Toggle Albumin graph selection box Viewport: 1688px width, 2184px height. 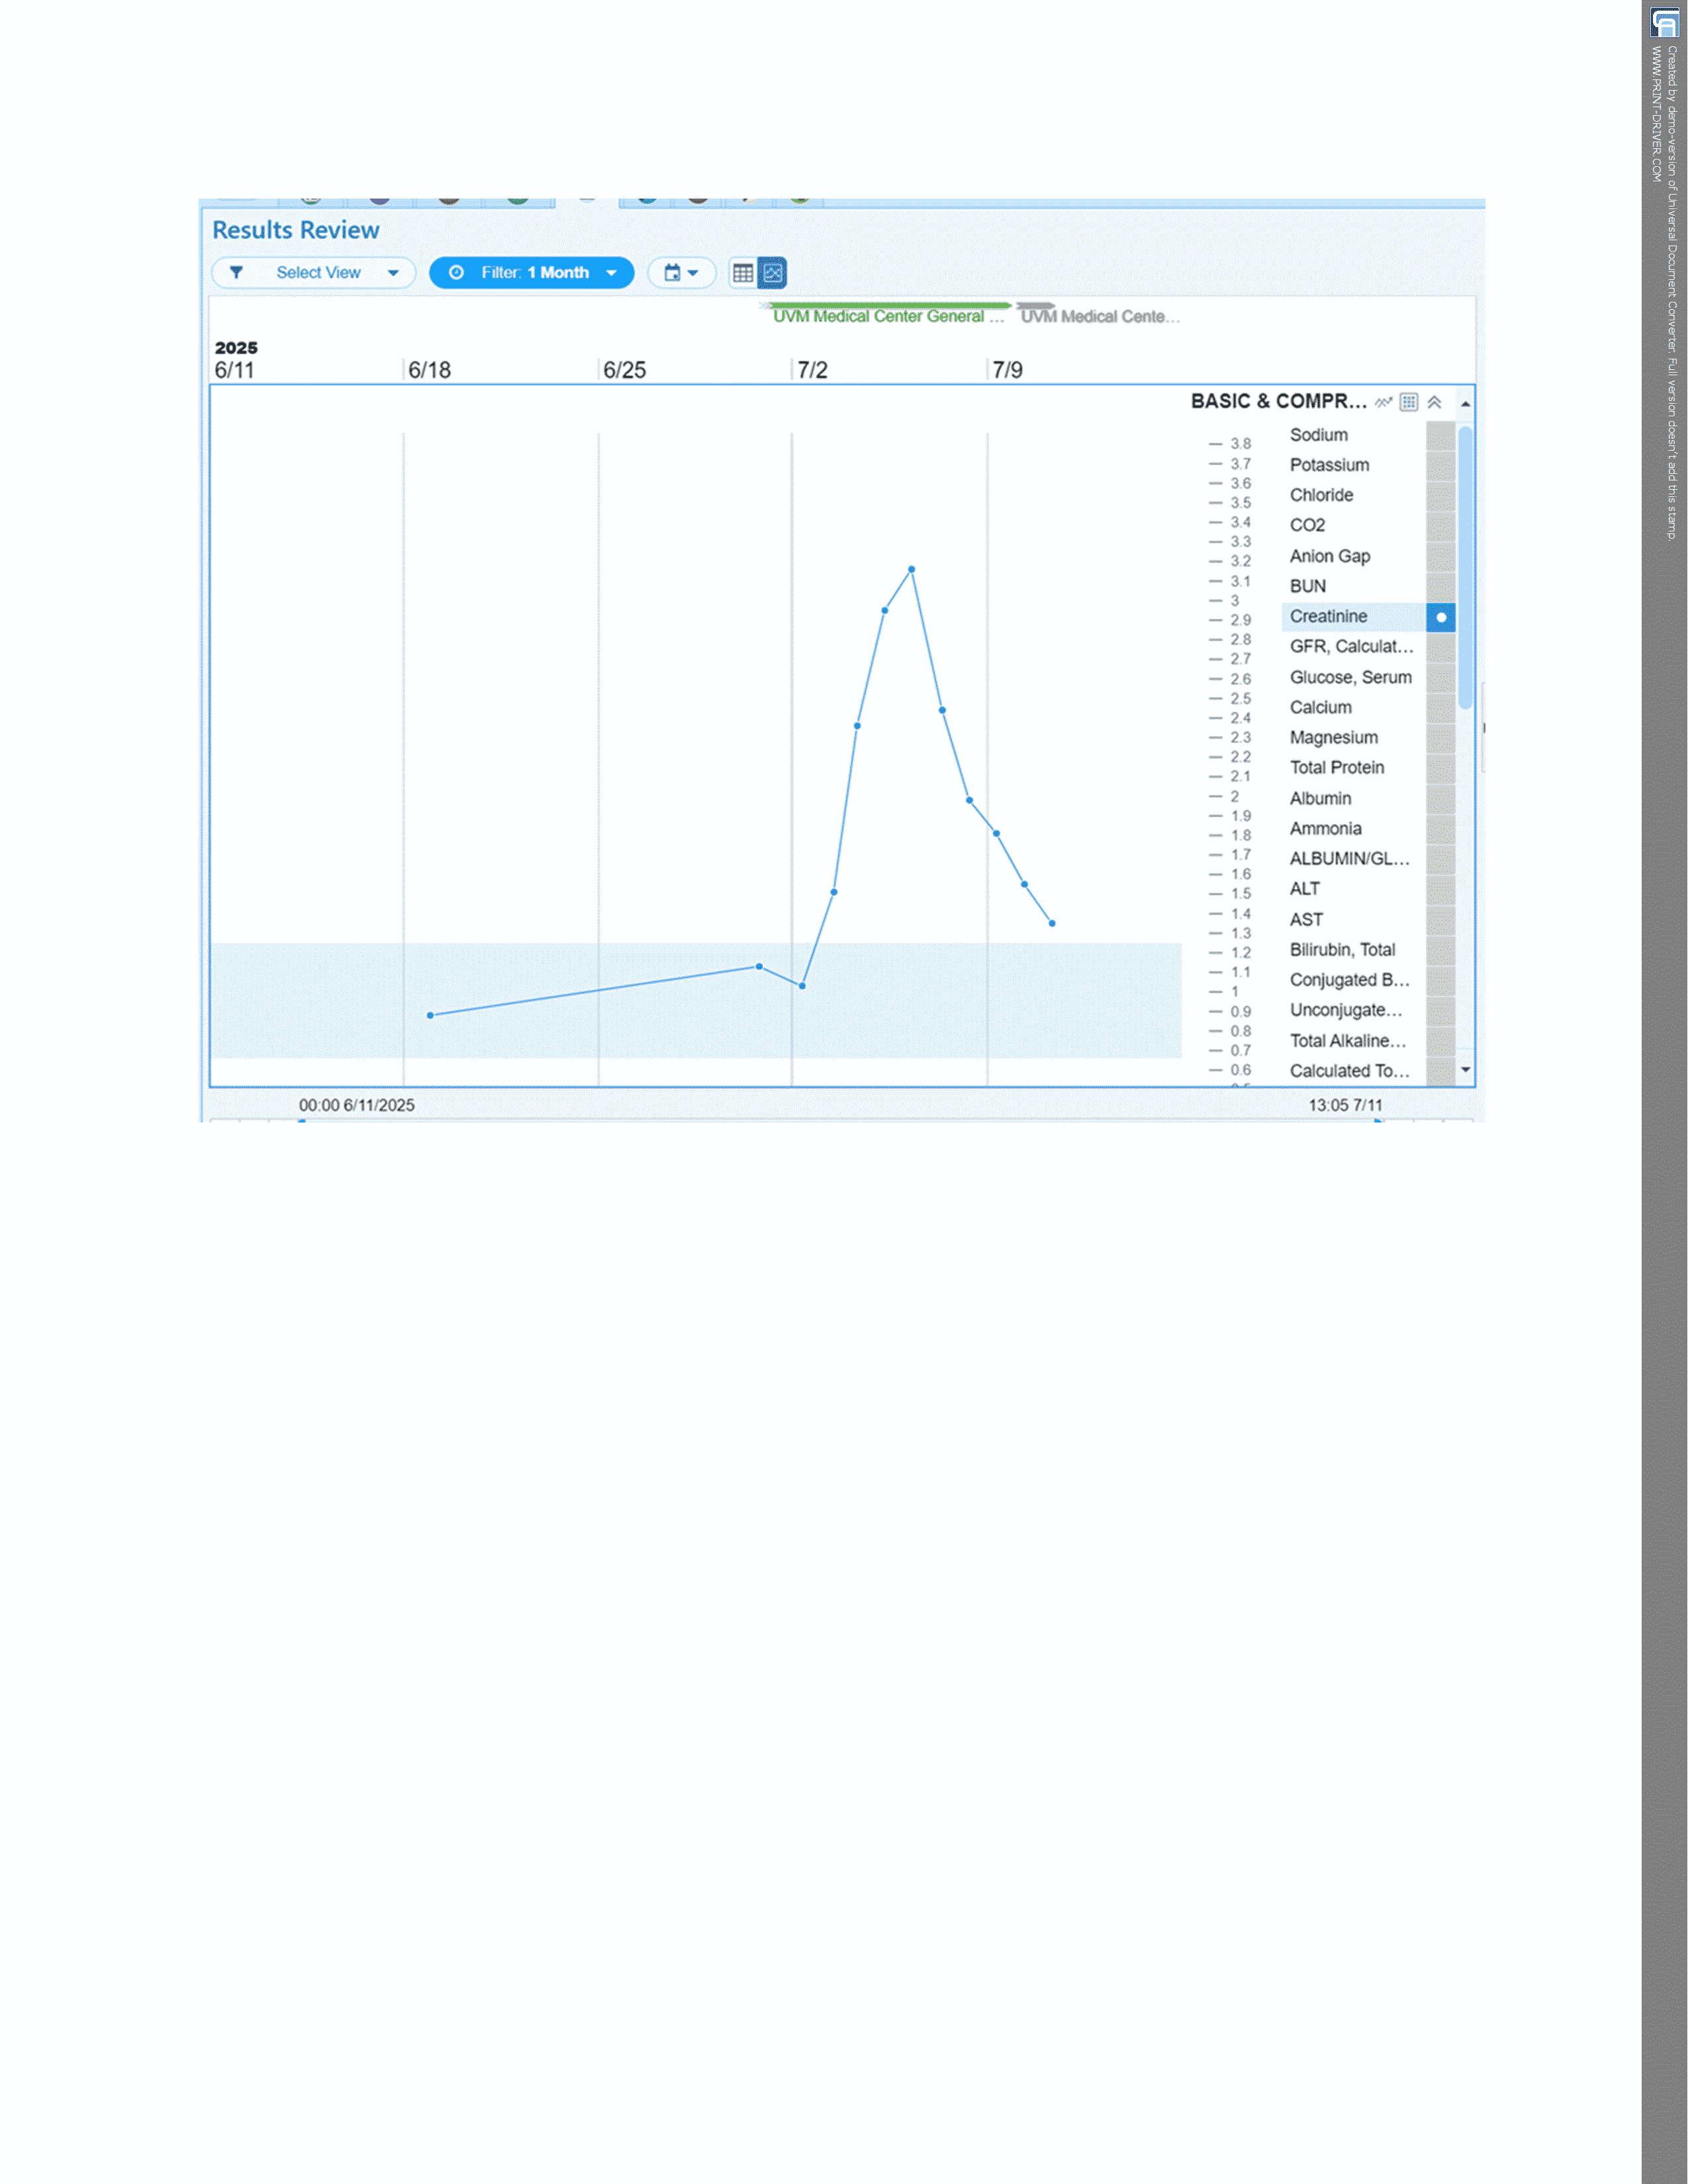(1440, 799)
